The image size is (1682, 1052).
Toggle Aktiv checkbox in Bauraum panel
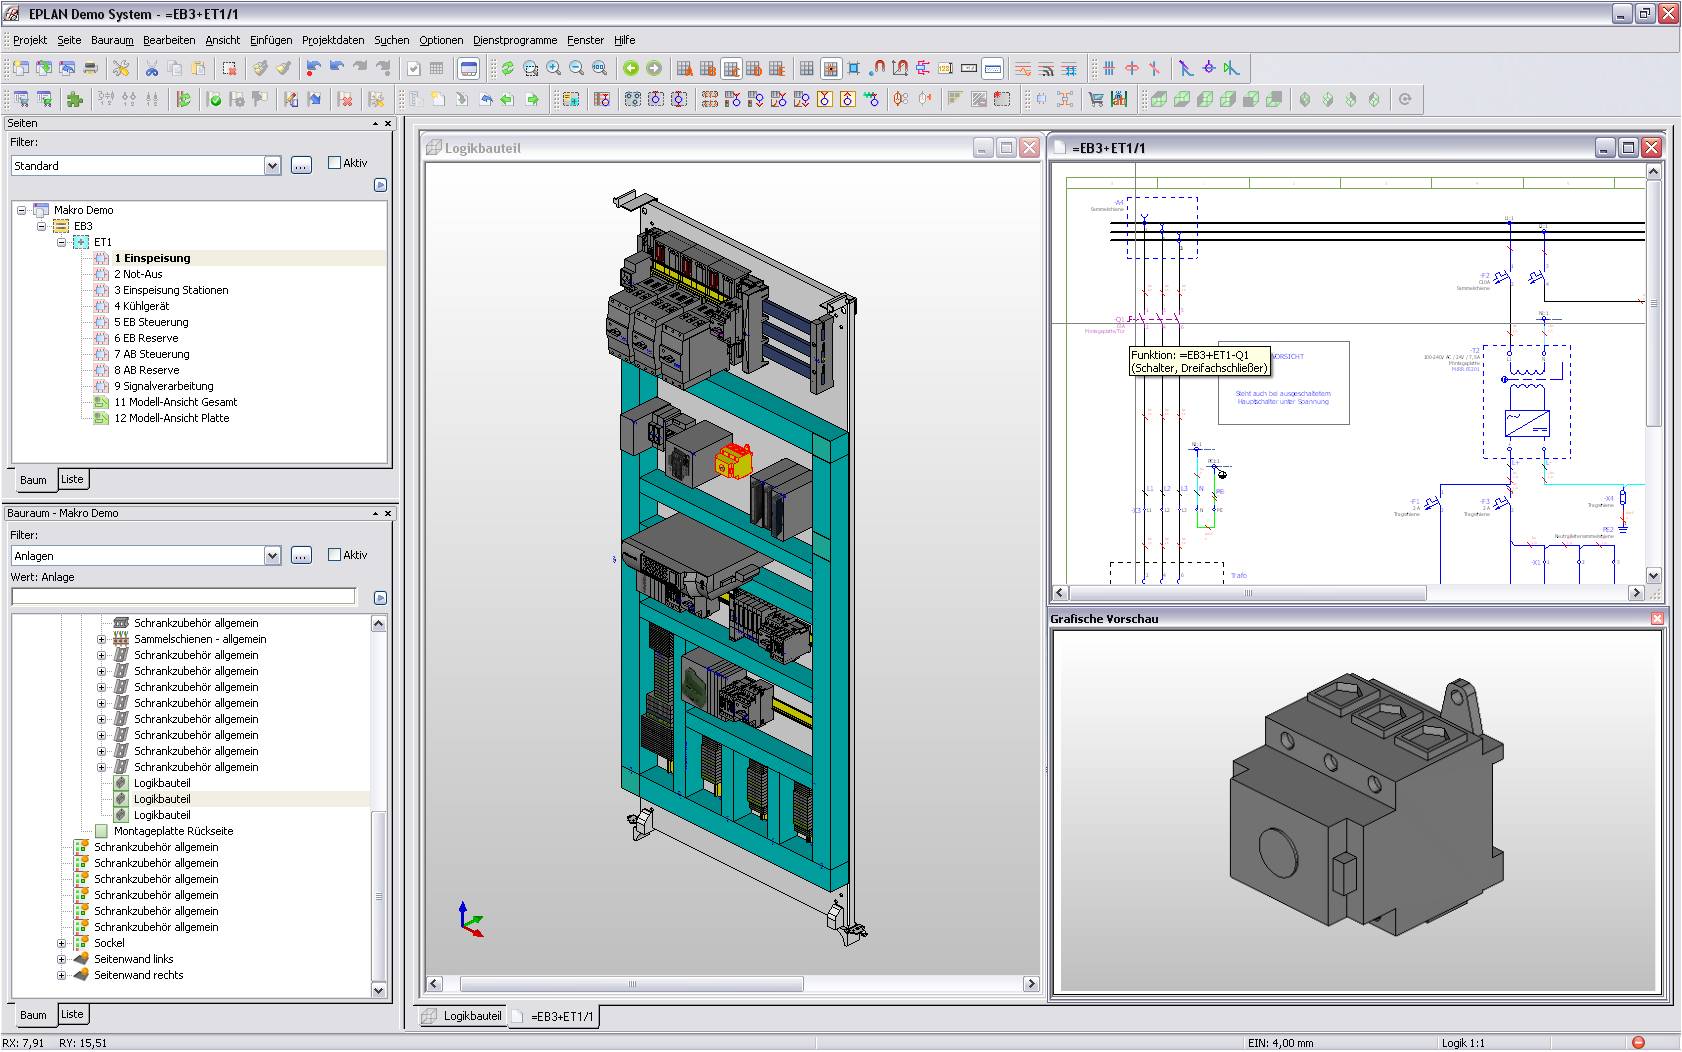[335, 555]
